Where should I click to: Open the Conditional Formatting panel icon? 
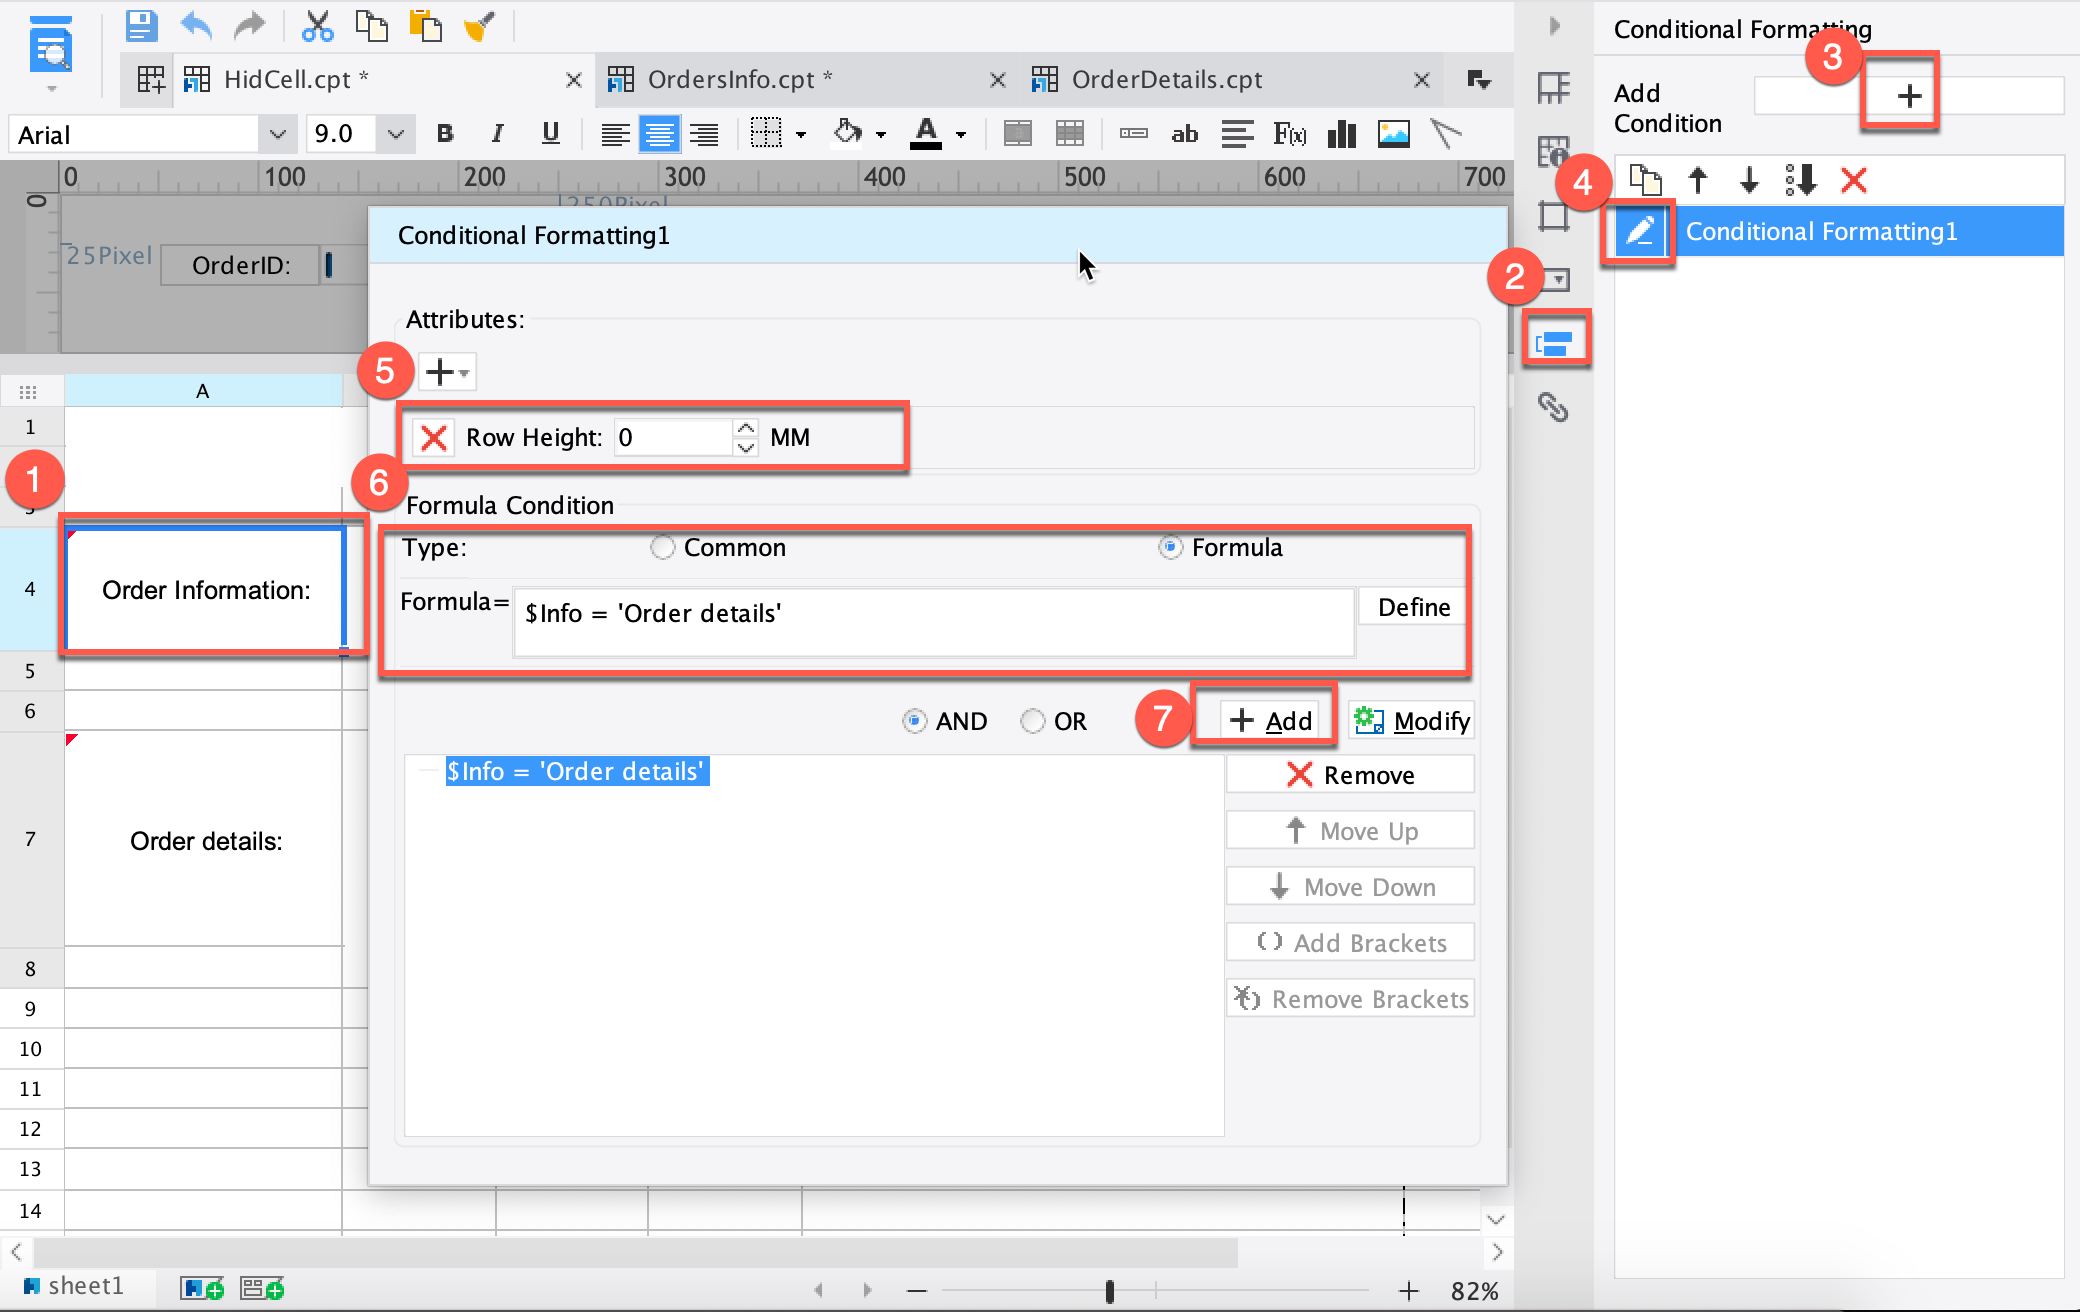[x=1556, y=340]
